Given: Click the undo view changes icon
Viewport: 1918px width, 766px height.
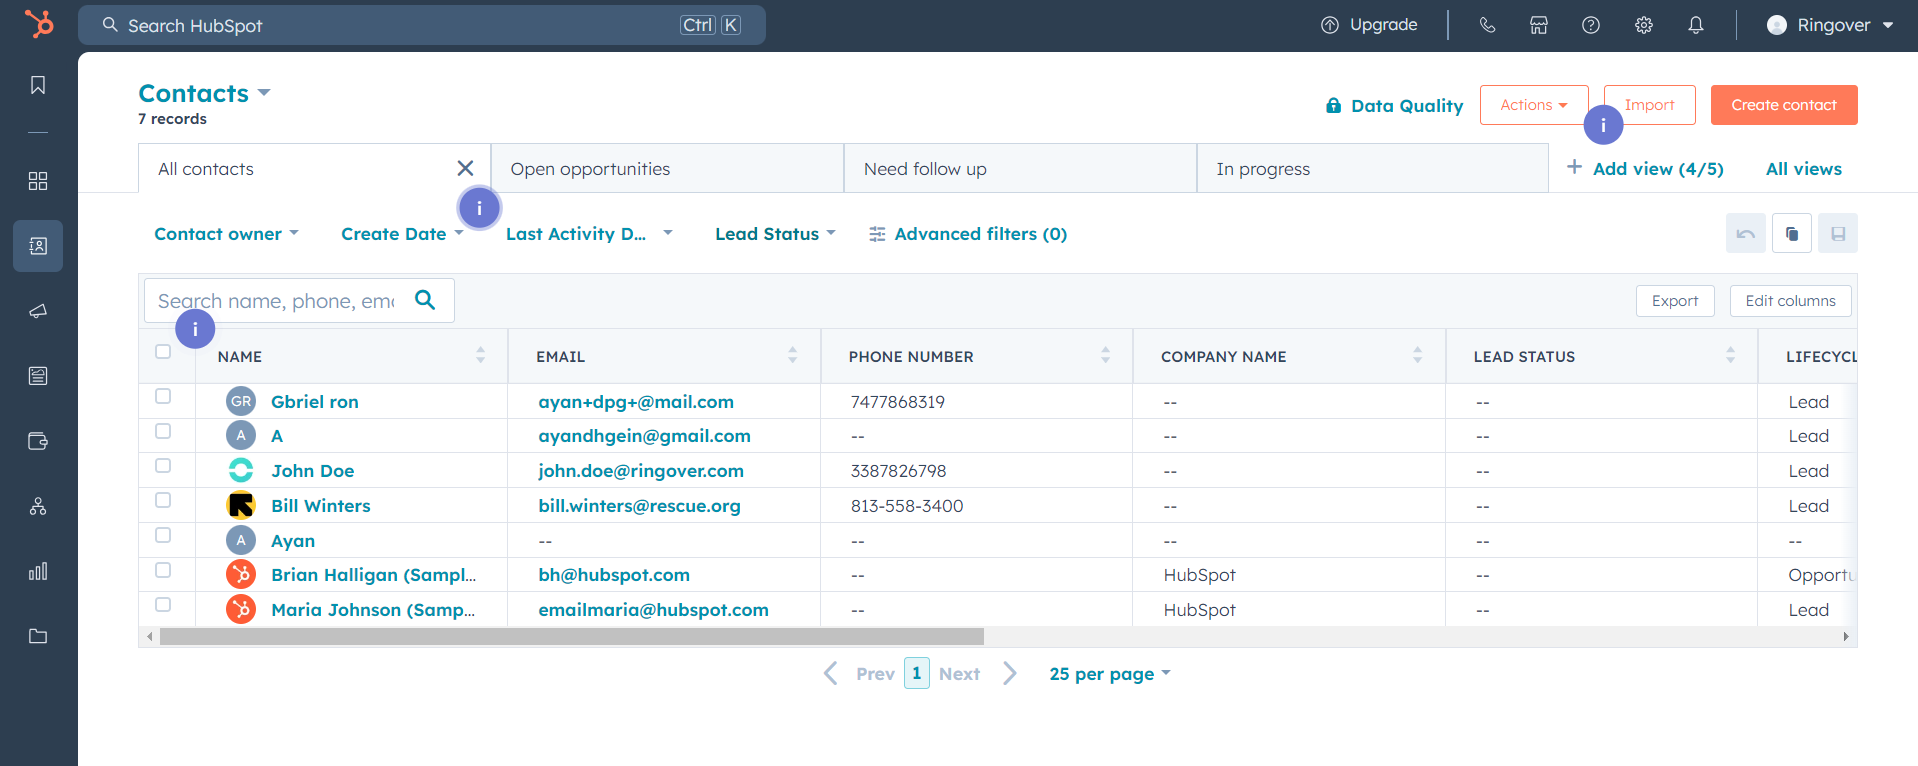Looking at the screenshot, I should tap(1746, 233).
